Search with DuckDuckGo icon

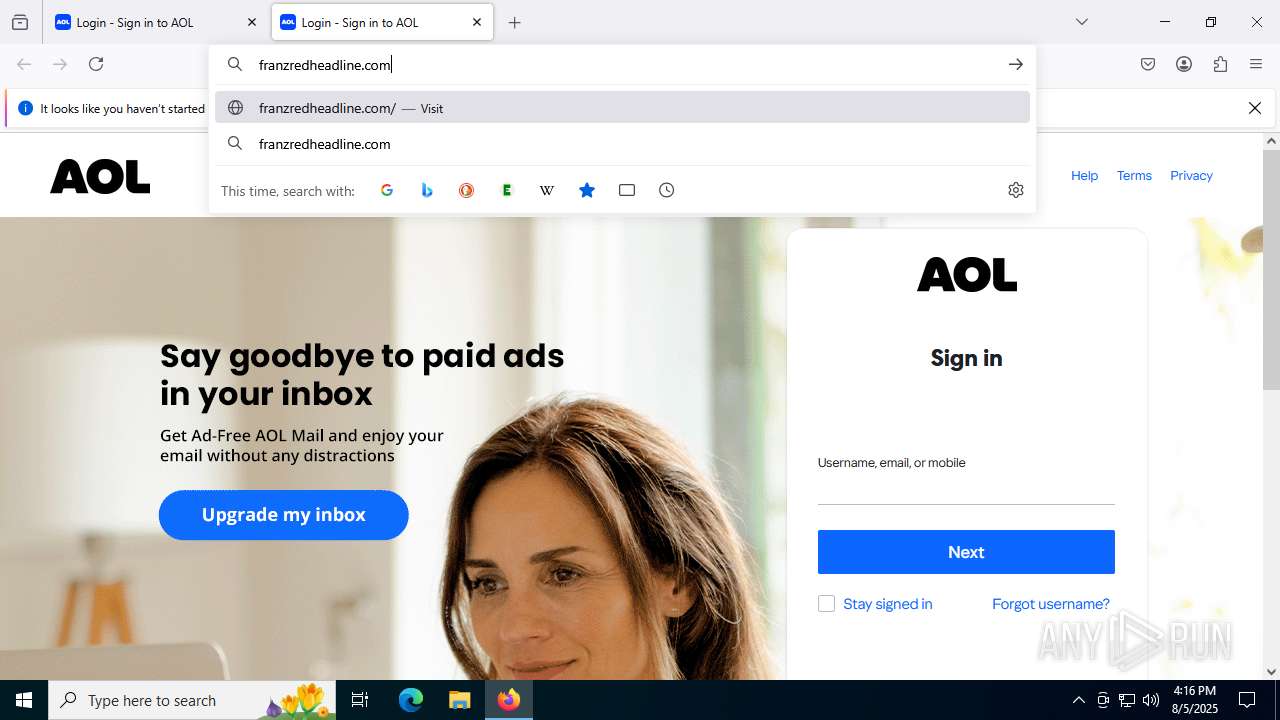click(x=467, y=190)
